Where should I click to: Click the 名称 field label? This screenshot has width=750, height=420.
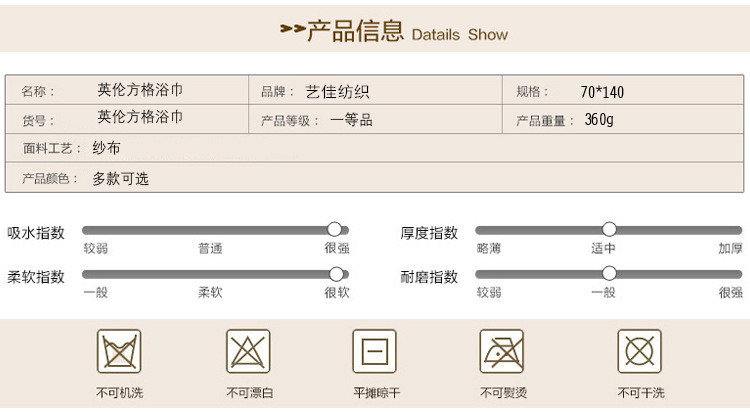coord(38,91)
